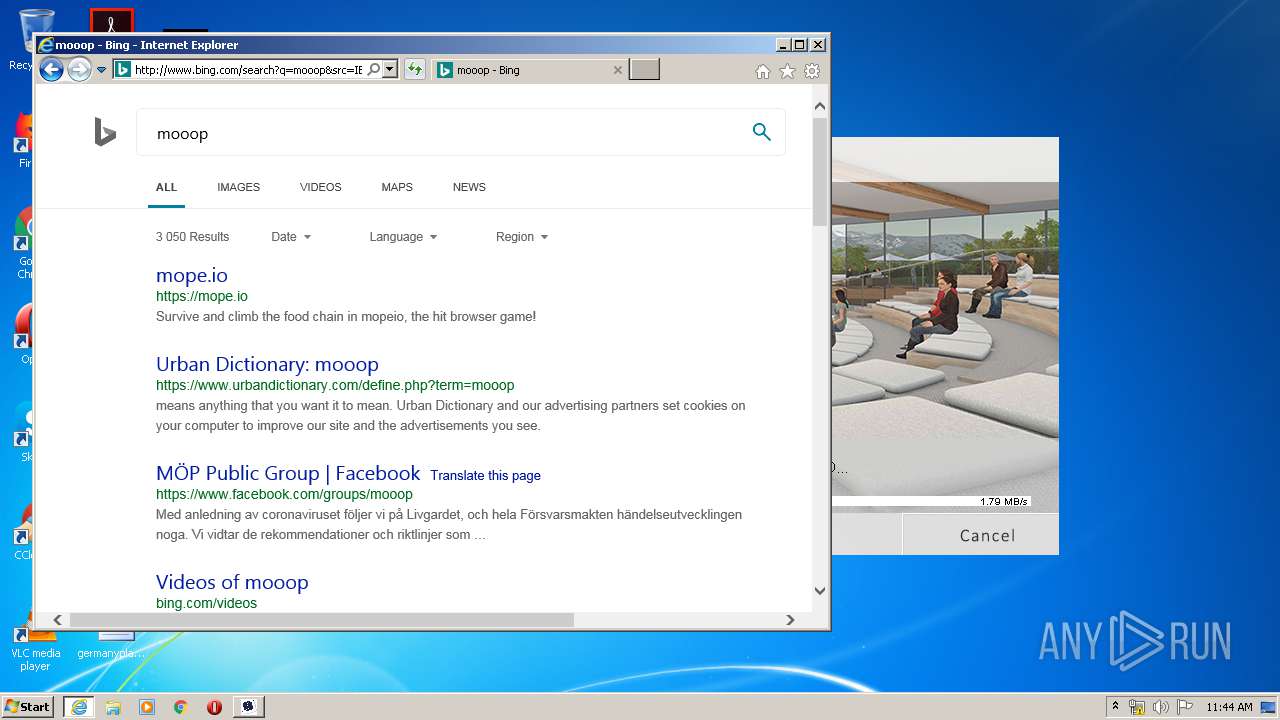
Task: Click the Refresh page button
Action: point(414,70)
